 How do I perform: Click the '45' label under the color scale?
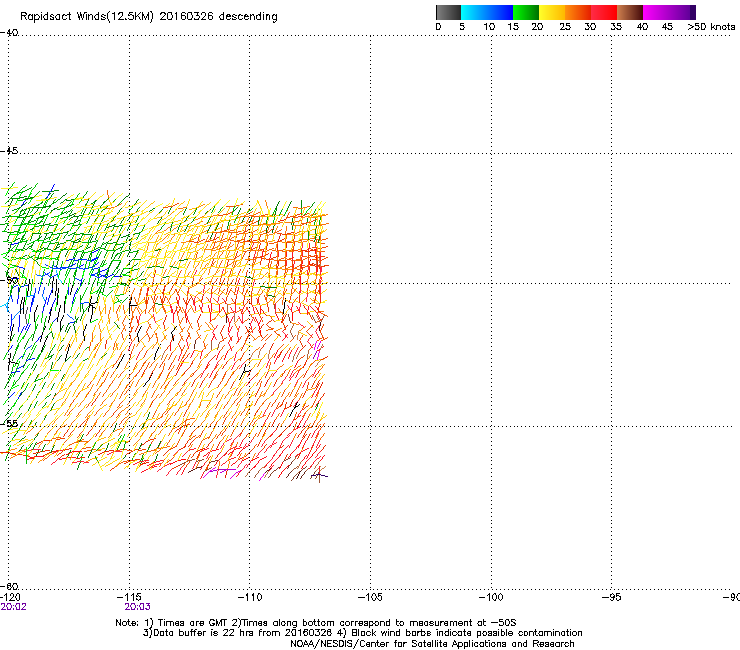point(667,27)
